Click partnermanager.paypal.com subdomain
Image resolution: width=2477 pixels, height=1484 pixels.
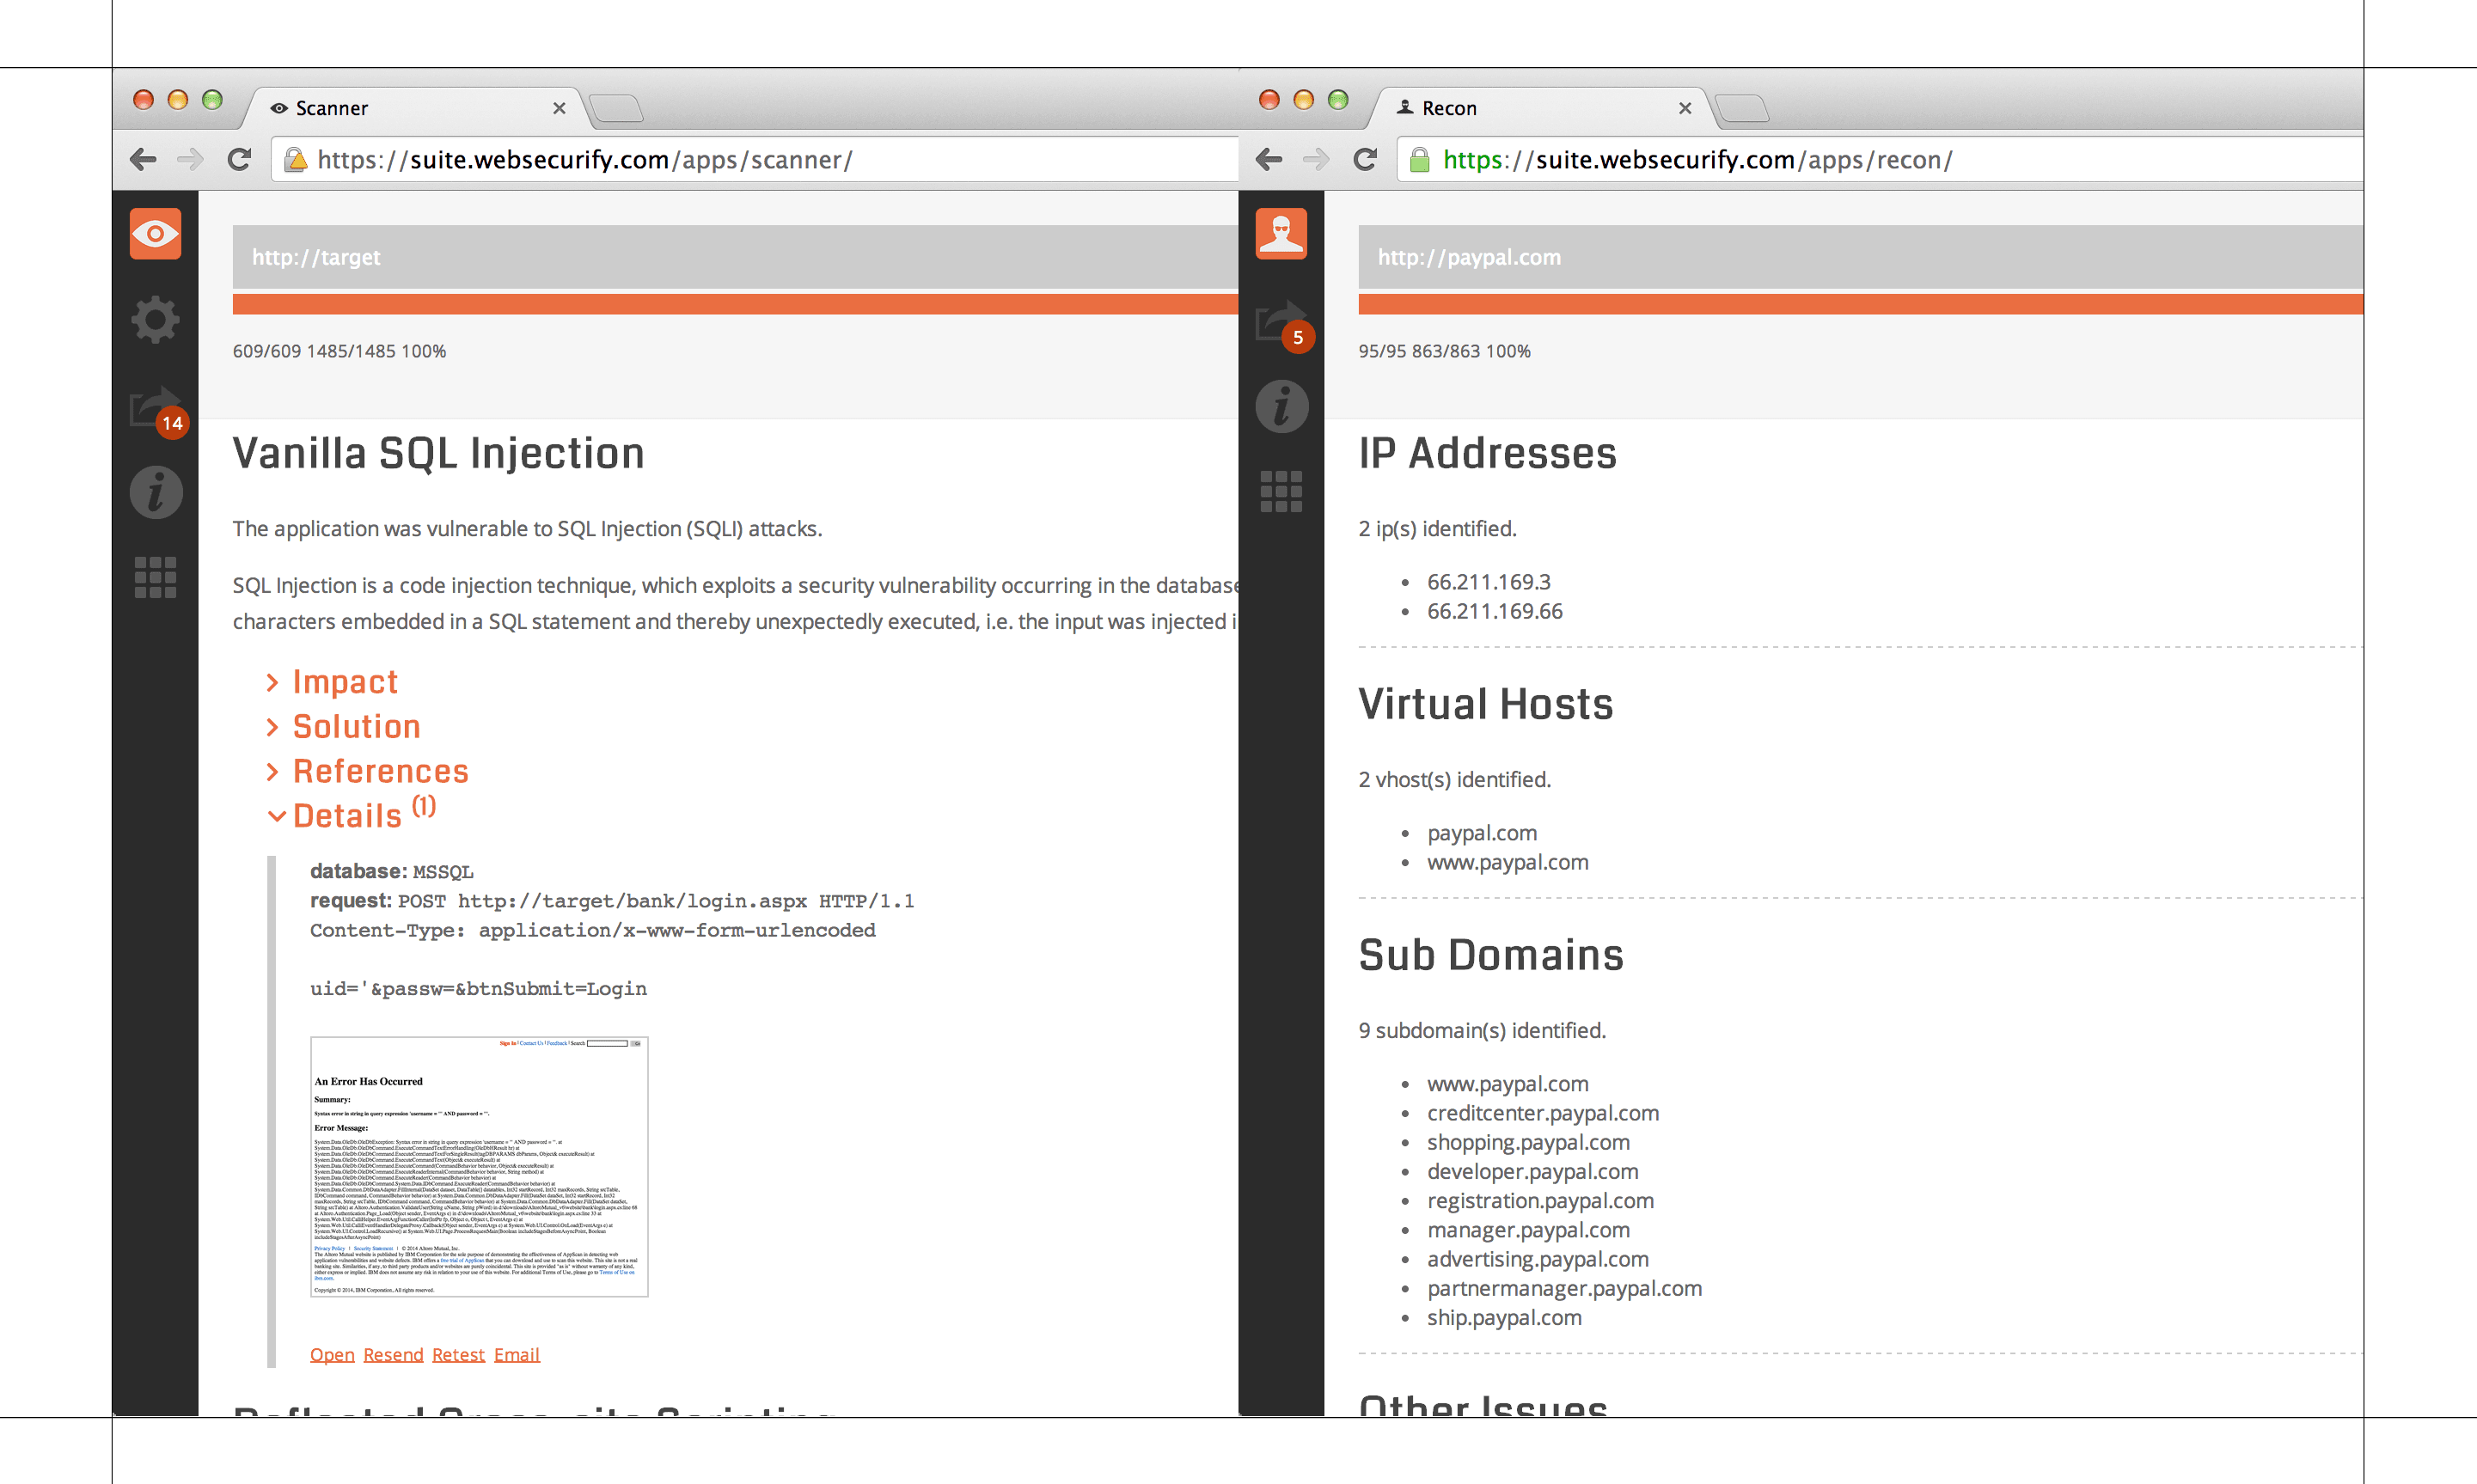pyautogui.click(x=1564, y=1288)
